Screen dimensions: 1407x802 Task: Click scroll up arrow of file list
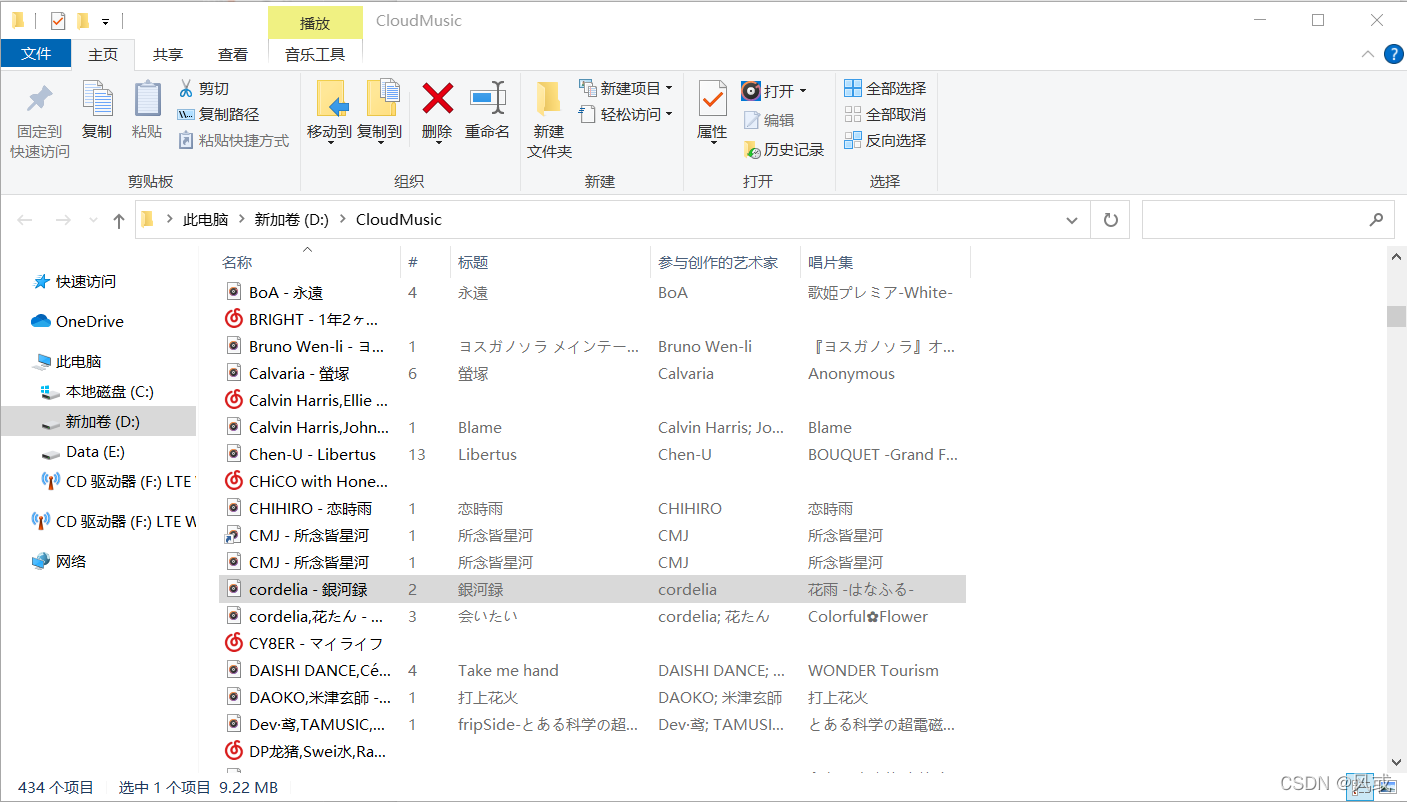coord(1396,256)
